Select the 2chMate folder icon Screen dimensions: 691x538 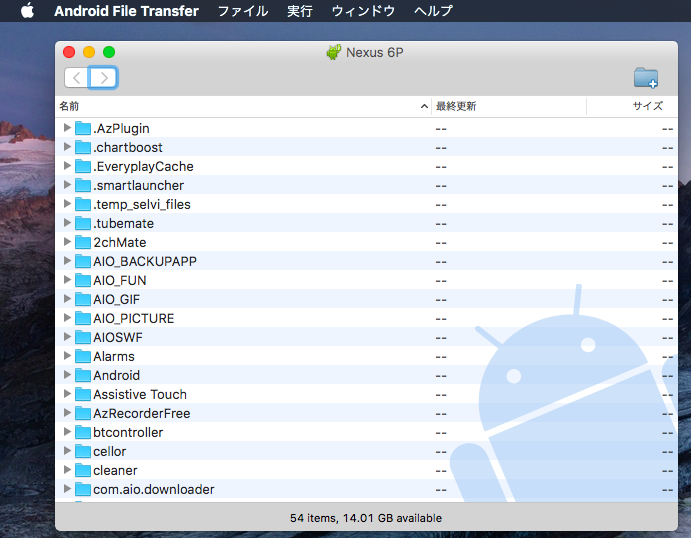[83, 242]
